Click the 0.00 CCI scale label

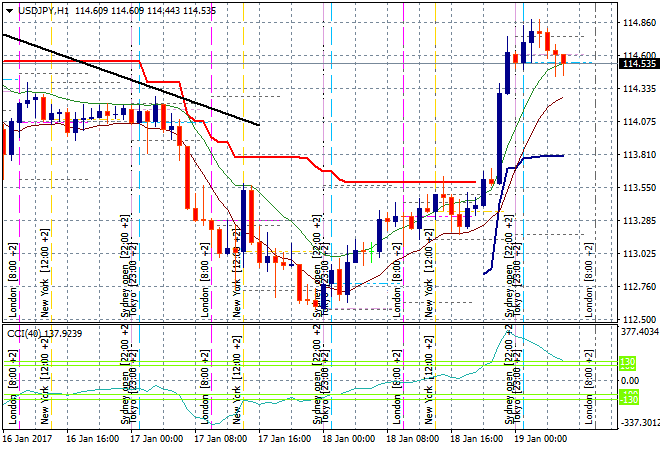coord(630,381)
